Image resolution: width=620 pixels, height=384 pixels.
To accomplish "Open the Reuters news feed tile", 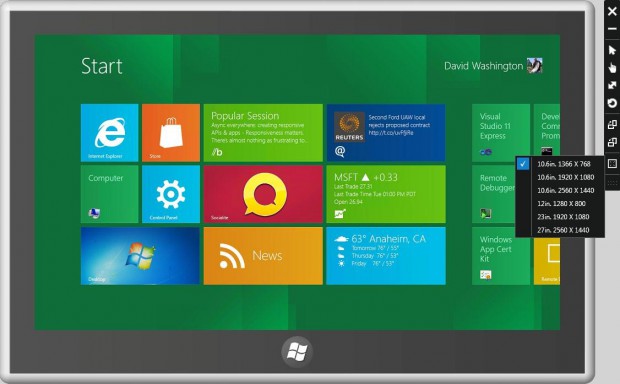I will [x=386, y=133].
